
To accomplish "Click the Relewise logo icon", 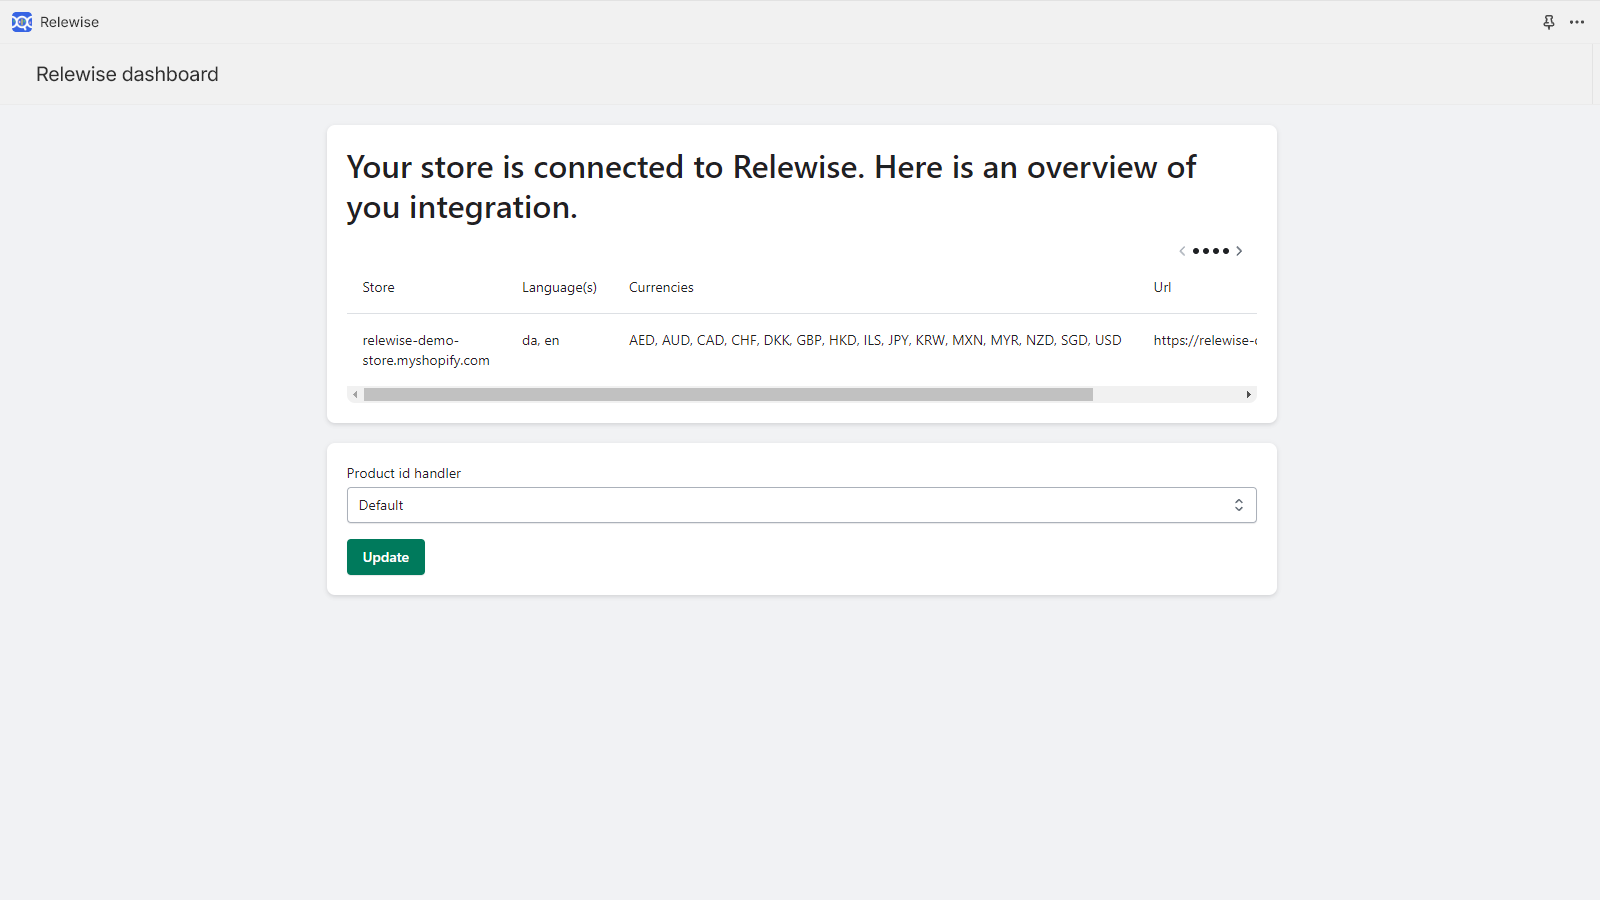I will coord(21,21).
